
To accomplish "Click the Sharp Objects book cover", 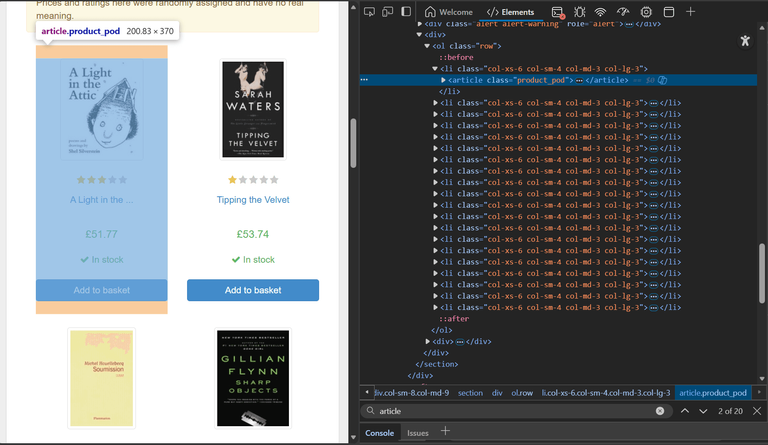I will 253,378.
